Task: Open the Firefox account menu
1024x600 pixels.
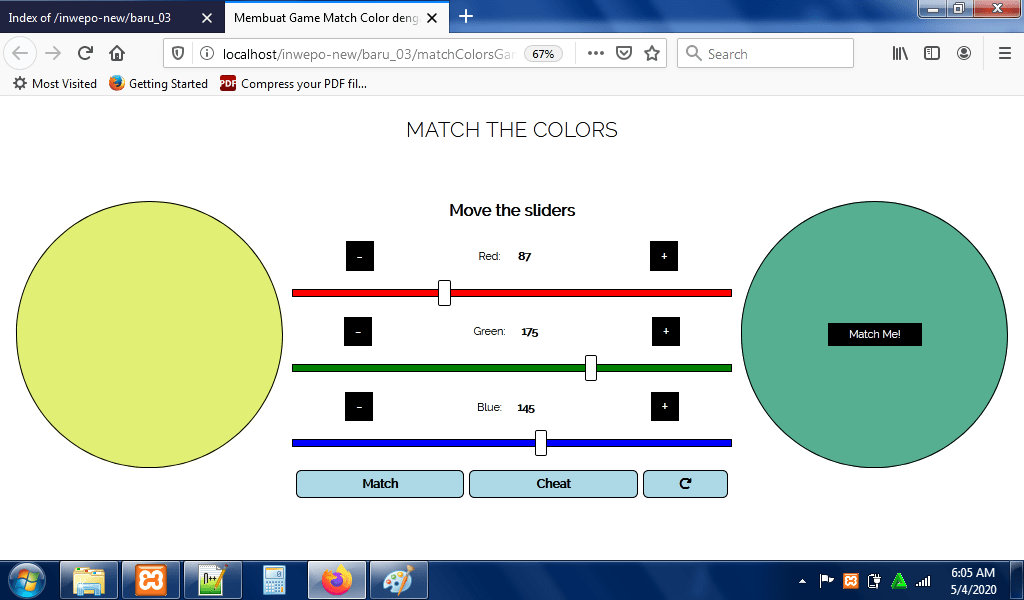Action: (964, 54)
